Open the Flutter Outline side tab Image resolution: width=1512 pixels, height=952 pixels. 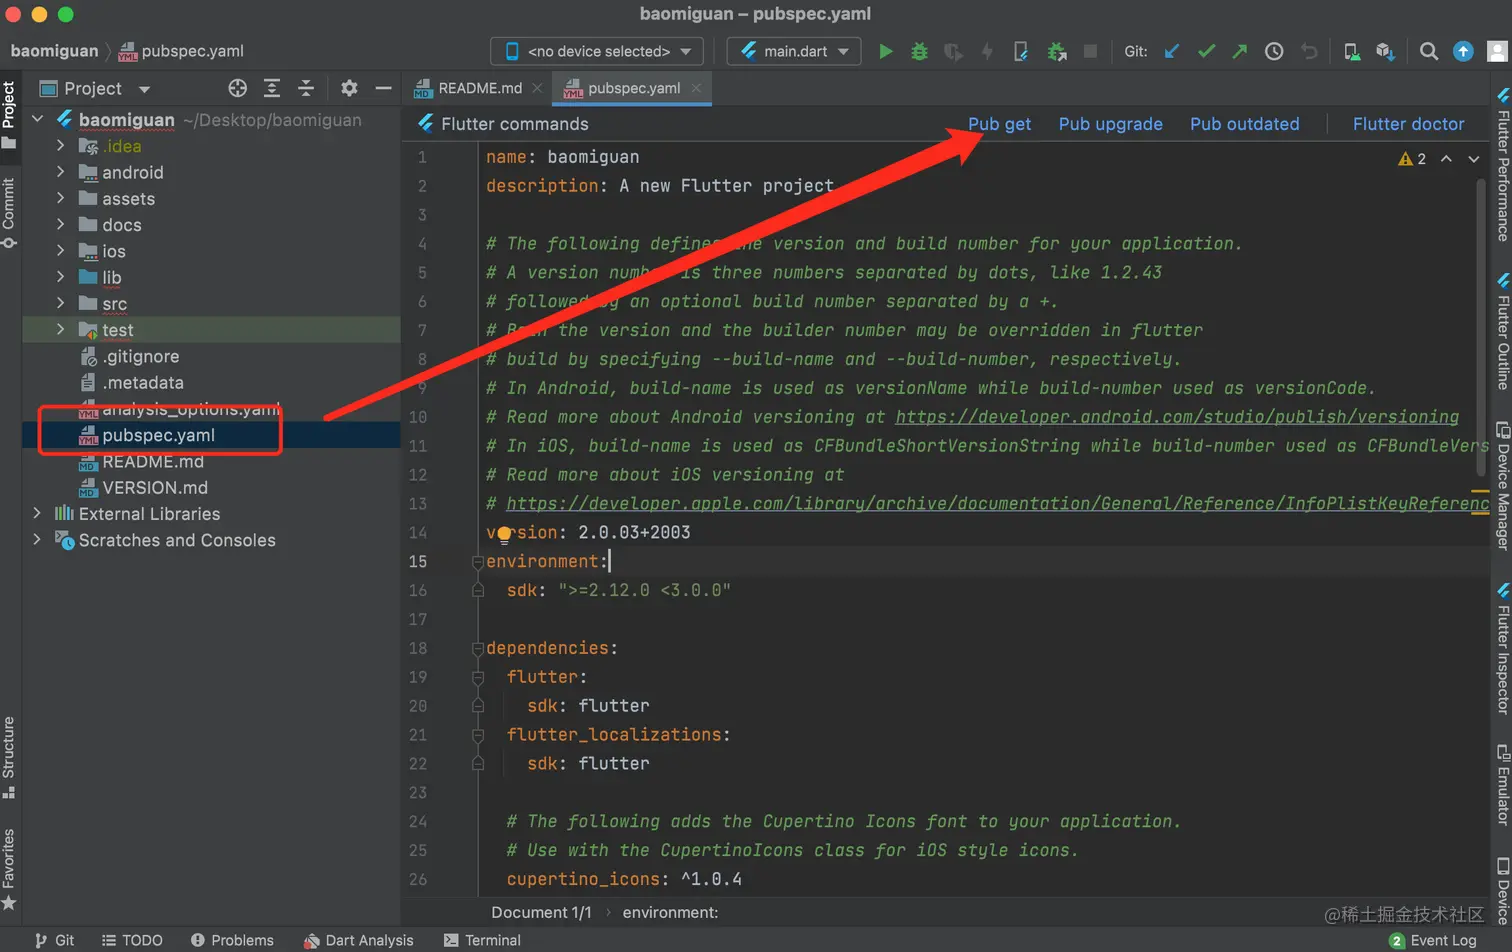(x=1502, y=331)
